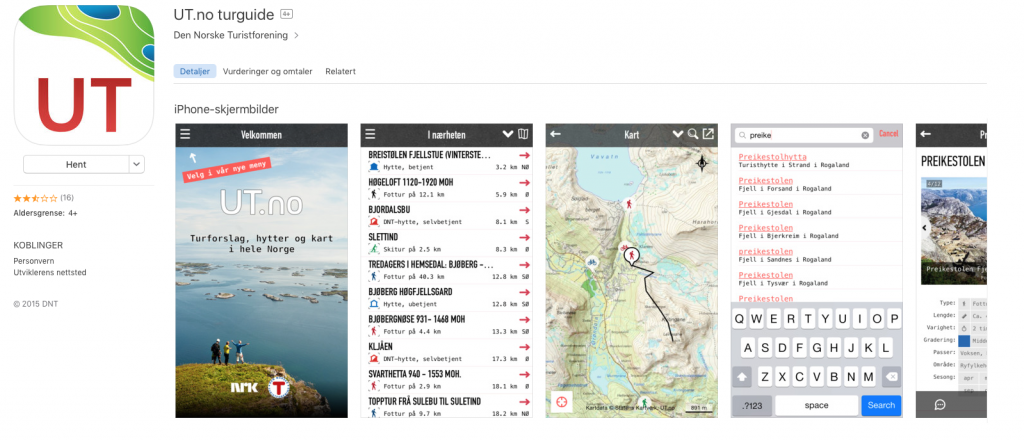Image resolution: width=1024 pixels, height=441 pixels.
Task: Click the shift key on keyboard
Action: (x=743, y=376)
